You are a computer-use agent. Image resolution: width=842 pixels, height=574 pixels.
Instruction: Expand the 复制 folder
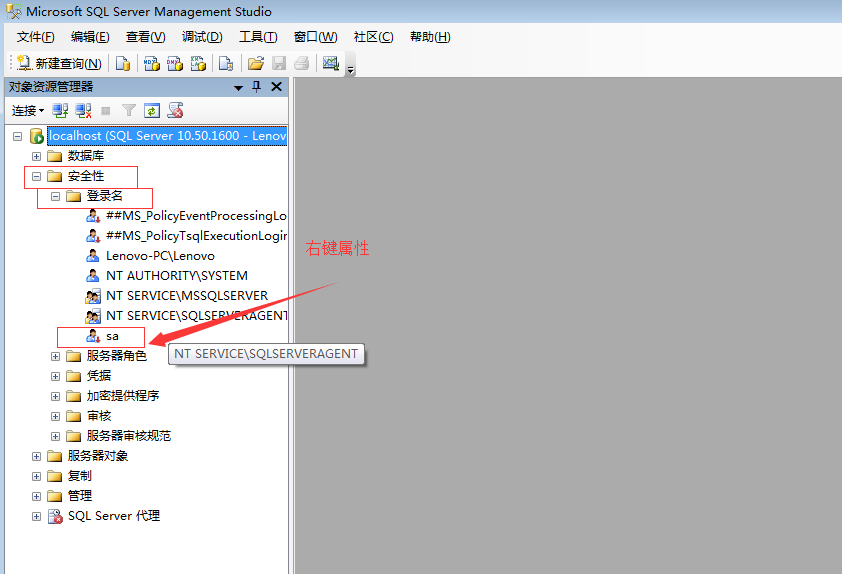[37, 476]
